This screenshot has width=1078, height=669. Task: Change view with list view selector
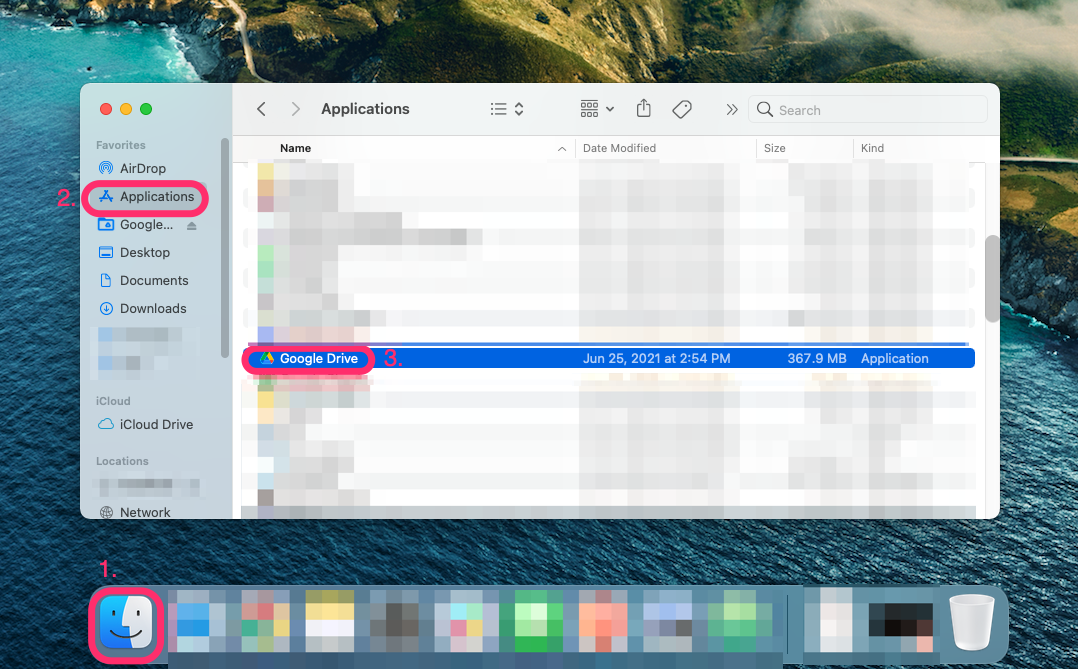(x=507, y=109)
